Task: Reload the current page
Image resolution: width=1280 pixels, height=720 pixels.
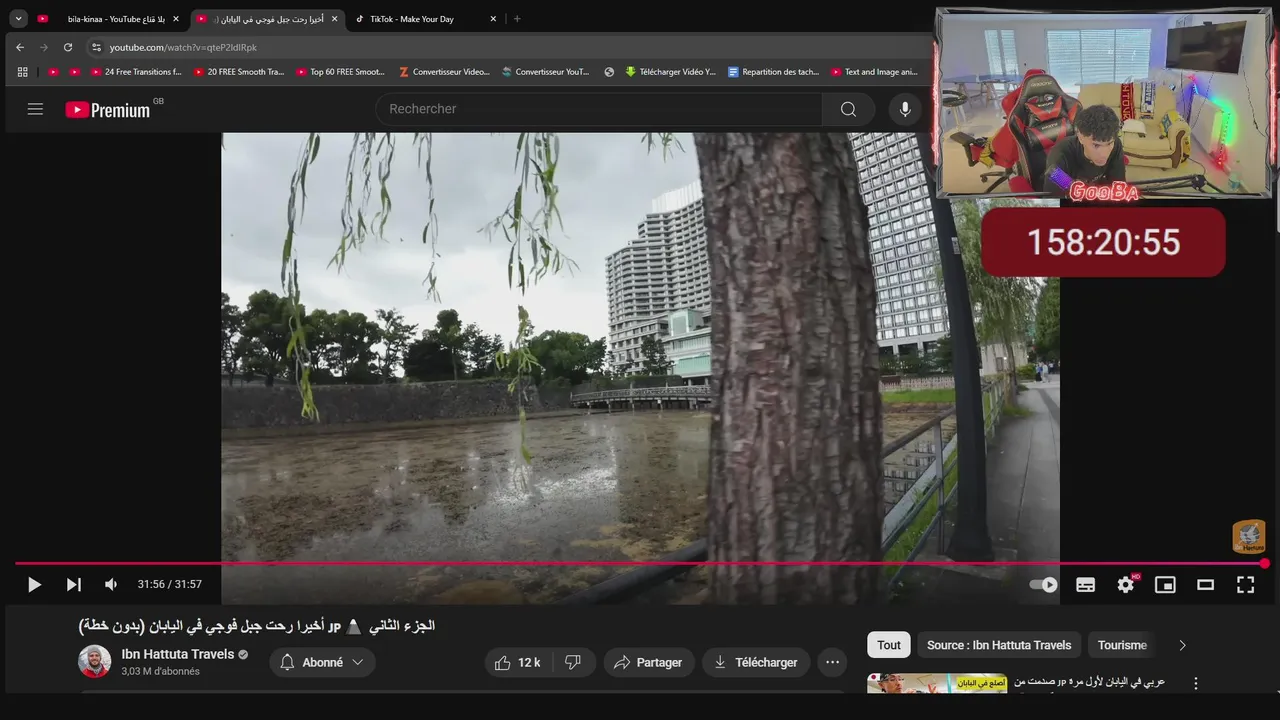Action: [x=68, y=47]
